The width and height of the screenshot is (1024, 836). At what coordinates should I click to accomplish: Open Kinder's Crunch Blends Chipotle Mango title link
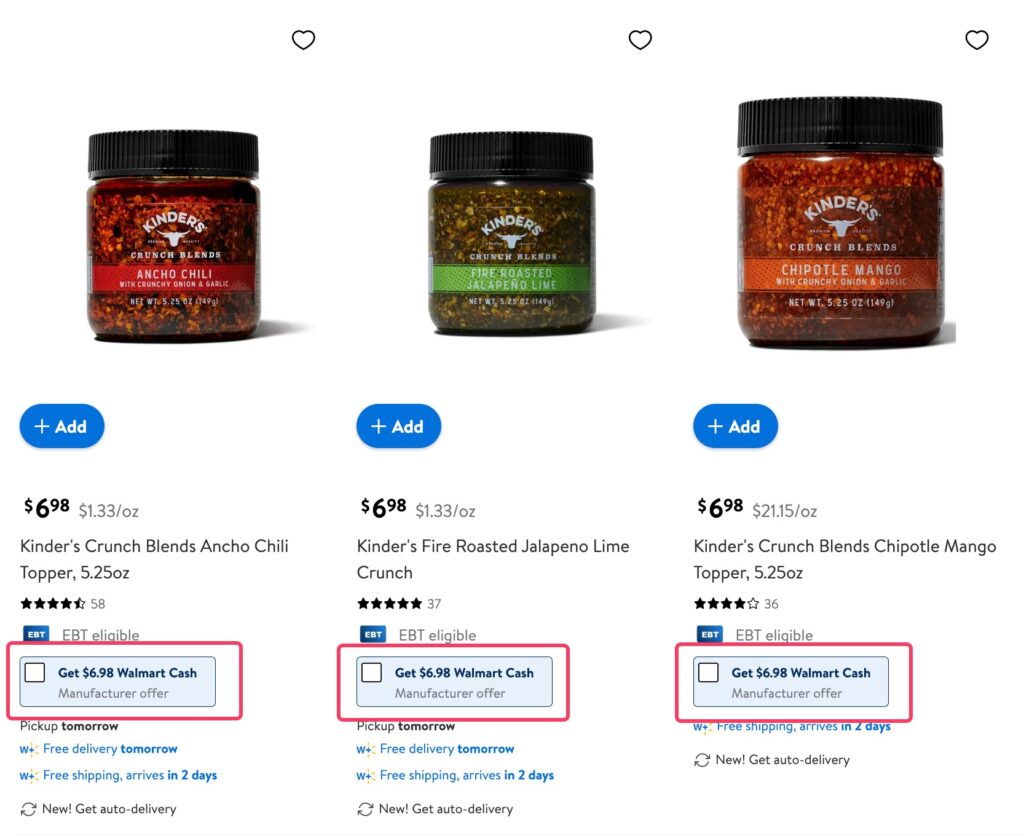(x=845, y=559)
